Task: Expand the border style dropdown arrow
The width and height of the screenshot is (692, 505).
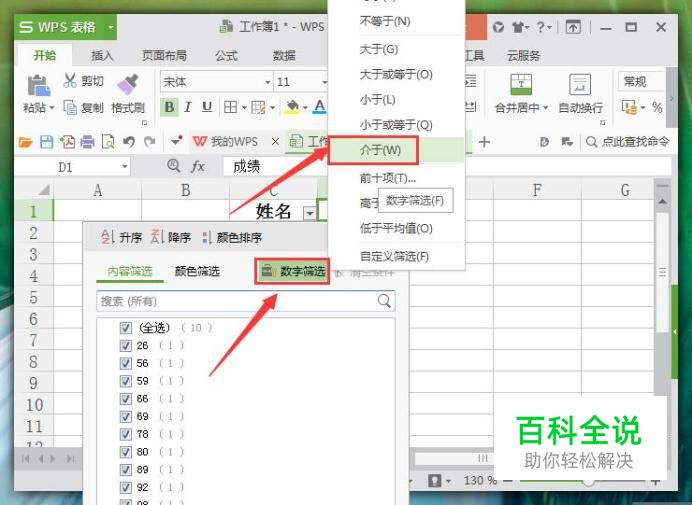Action: click(x=244, y=107)
